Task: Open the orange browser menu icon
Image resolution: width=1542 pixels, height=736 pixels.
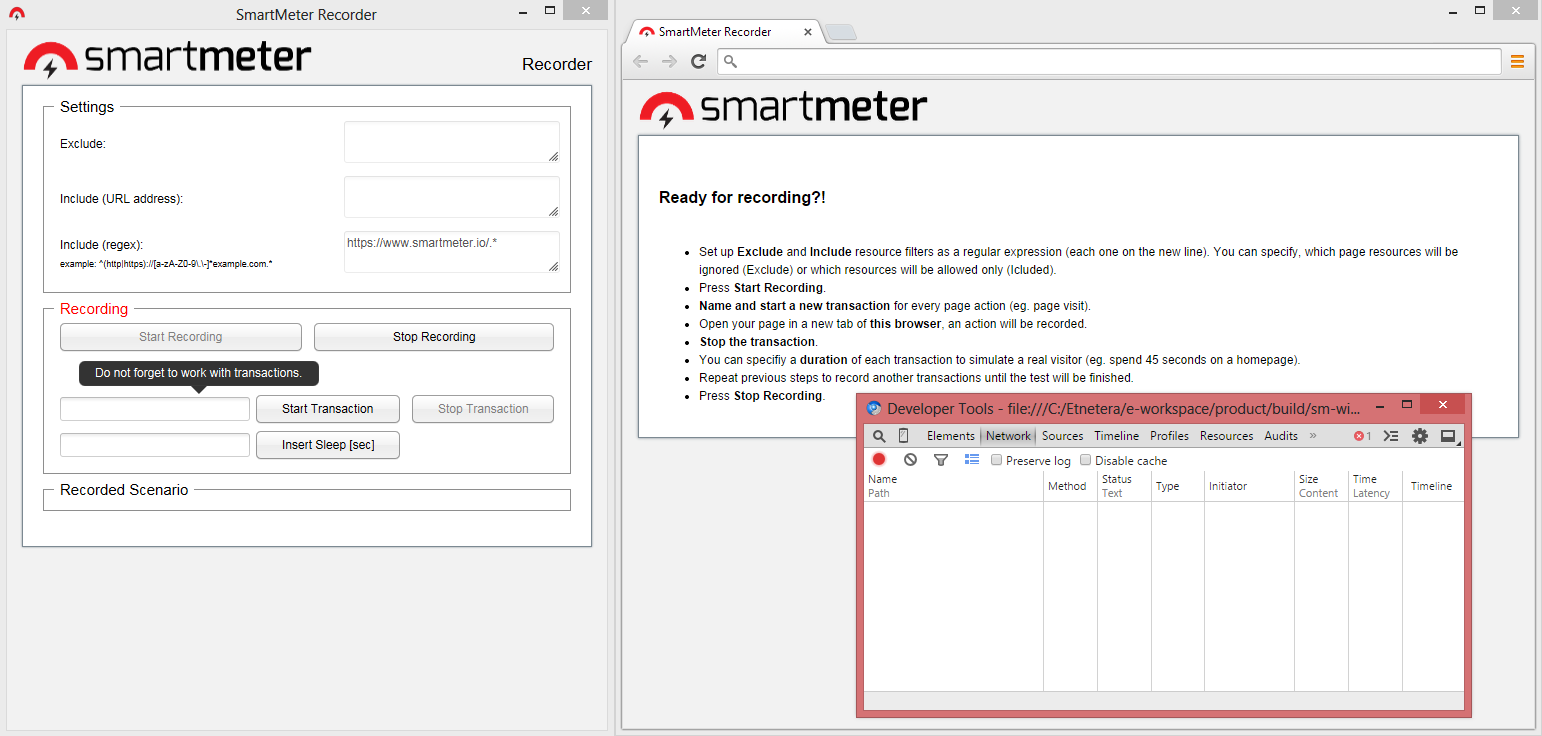Action: pos(1517,61)
